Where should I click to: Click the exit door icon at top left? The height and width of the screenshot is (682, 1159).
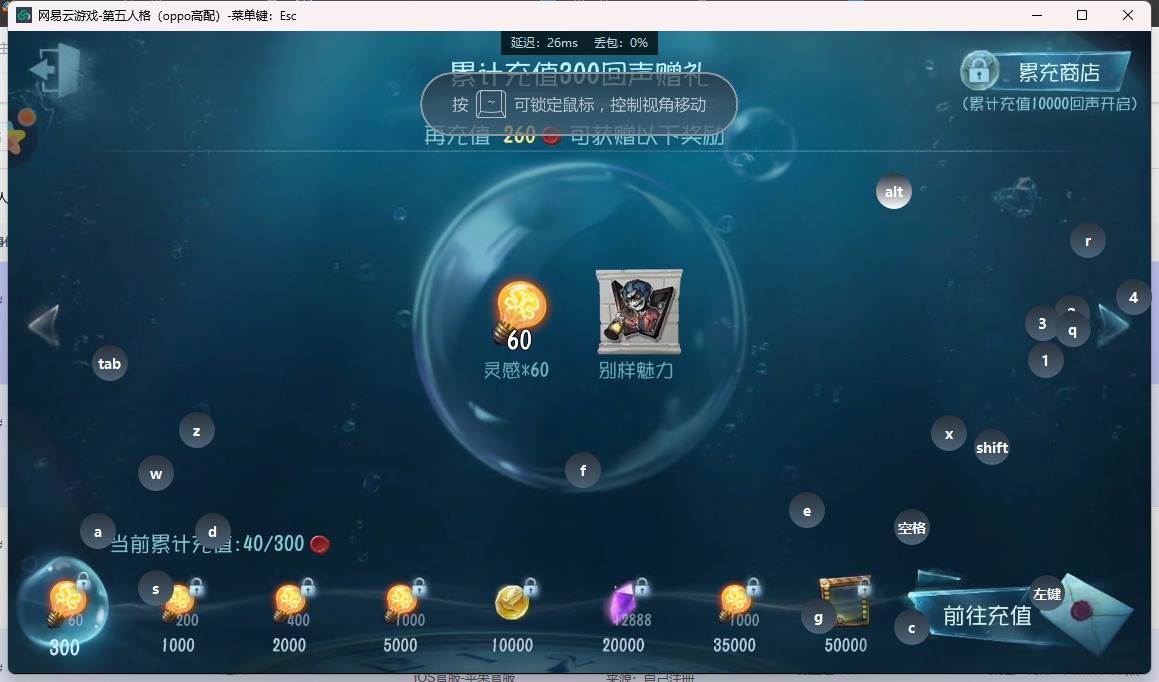click(x=55, y=70)
